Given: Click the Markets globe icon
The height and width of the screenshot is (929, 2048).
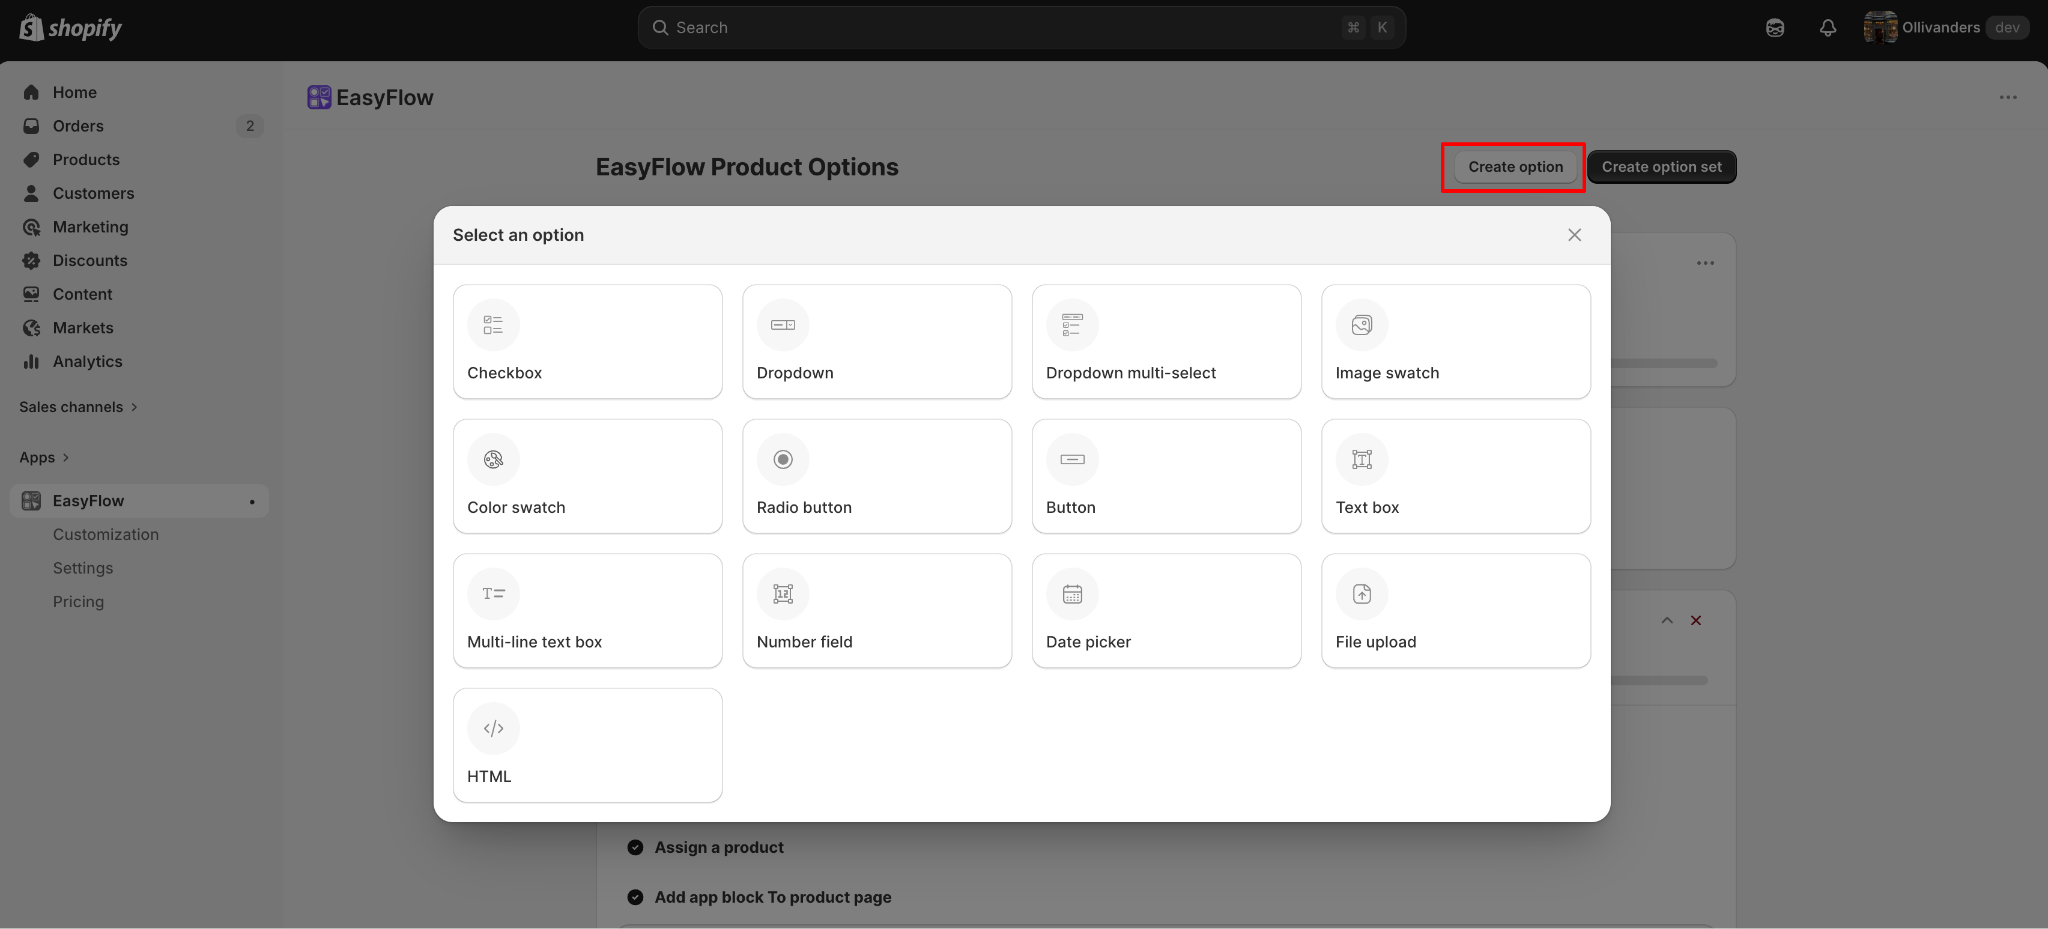Looking at the screenshot, I should (x=32, y=328).
